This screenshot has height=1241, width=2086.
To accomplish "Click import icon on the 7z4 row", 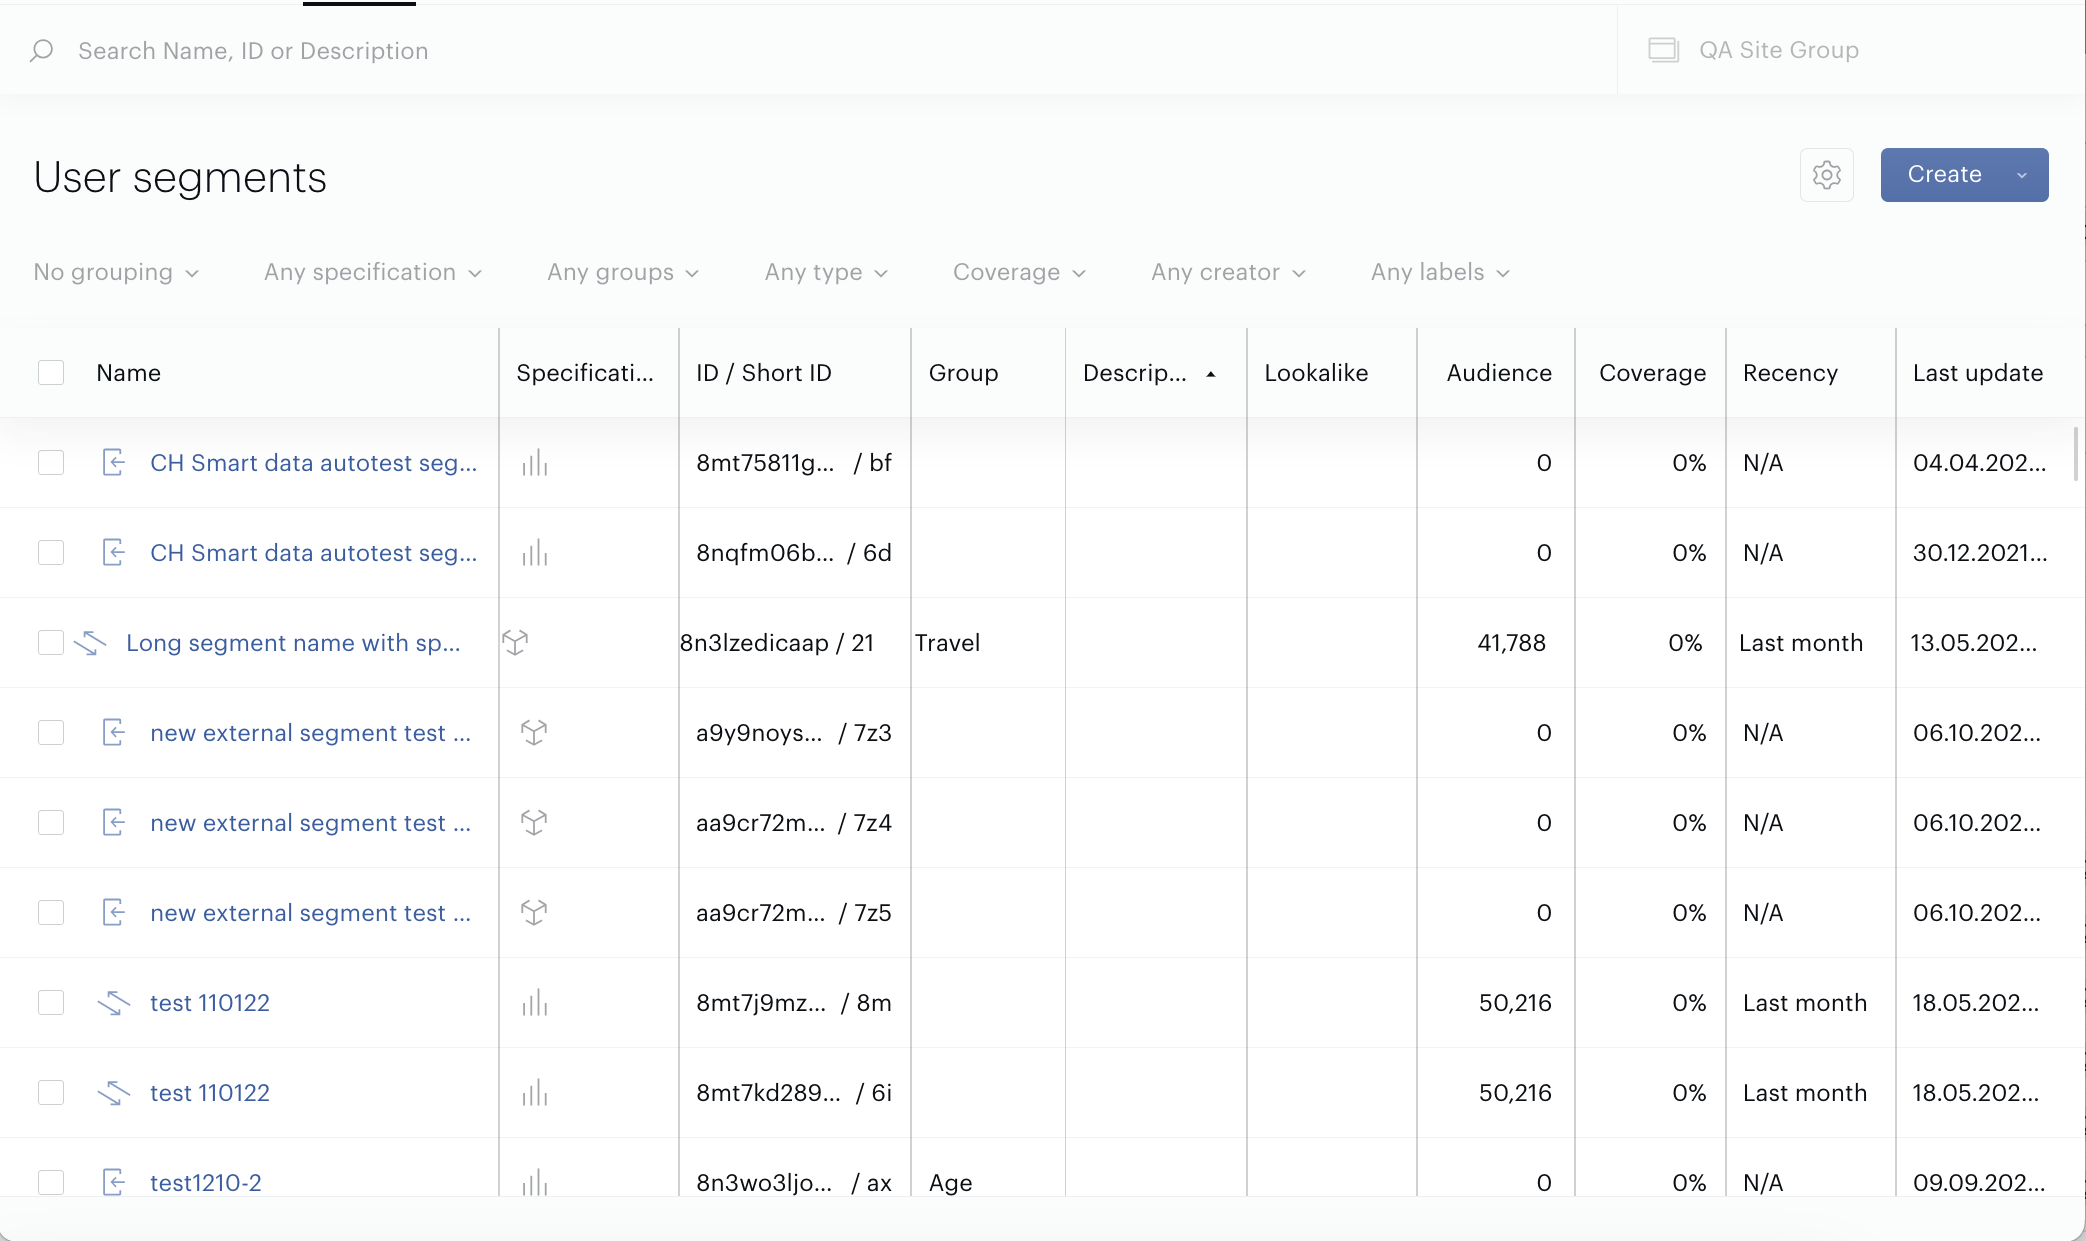I will pyautogui.click(x=114, y=823).
